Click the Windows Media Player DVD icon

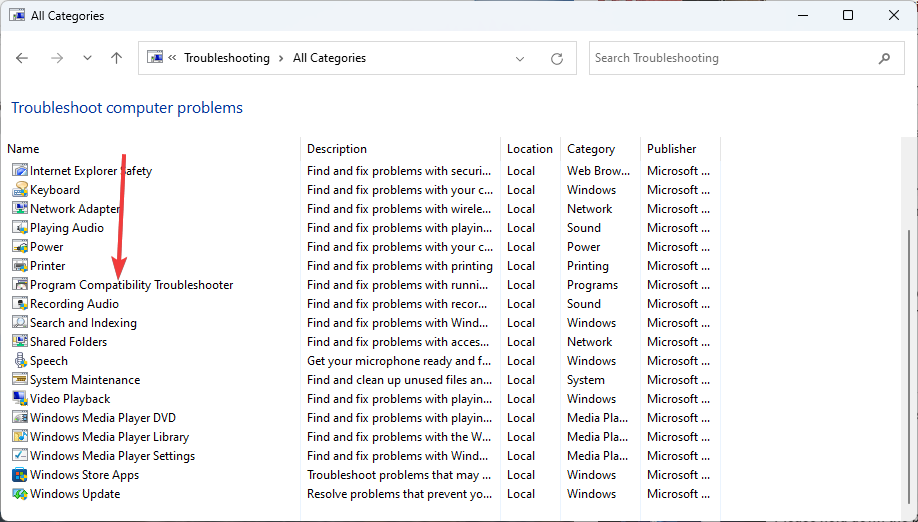[x=20, y=418]
